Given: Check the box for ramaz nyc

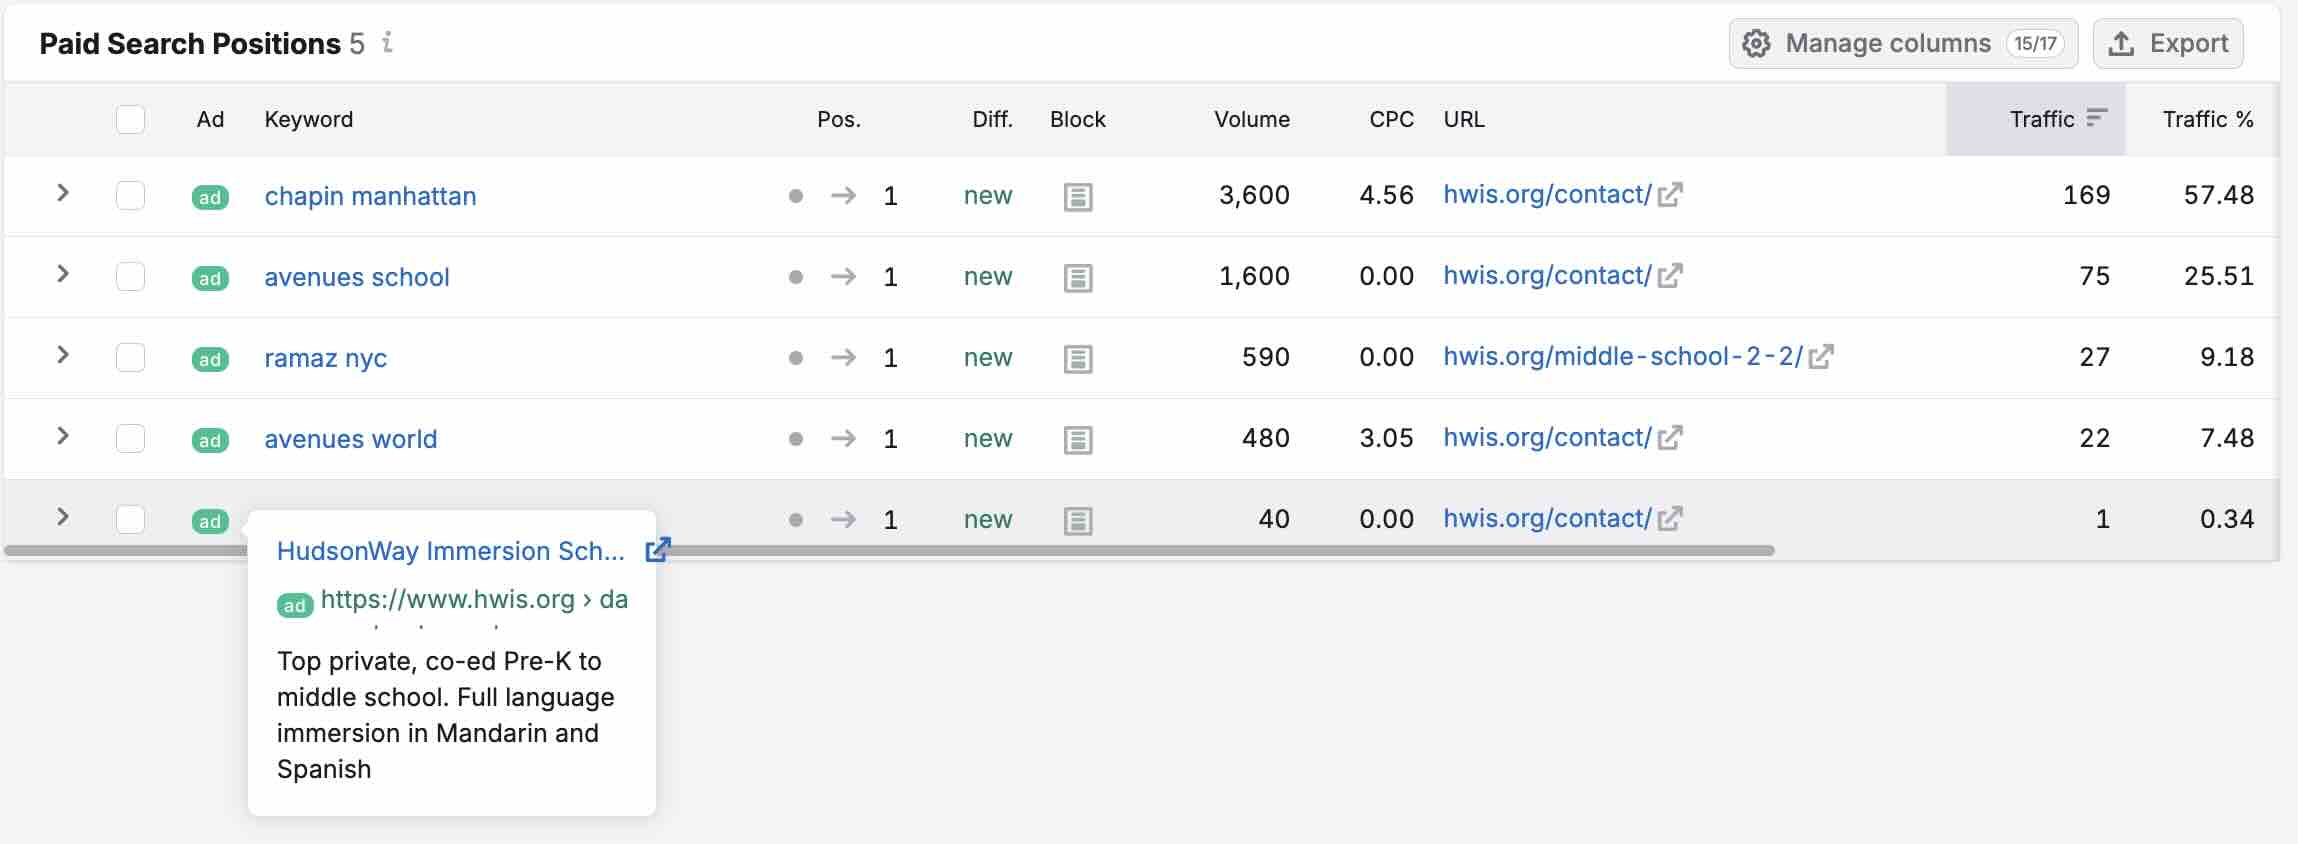Looking at the screenshot, I should tap(130, 357).
